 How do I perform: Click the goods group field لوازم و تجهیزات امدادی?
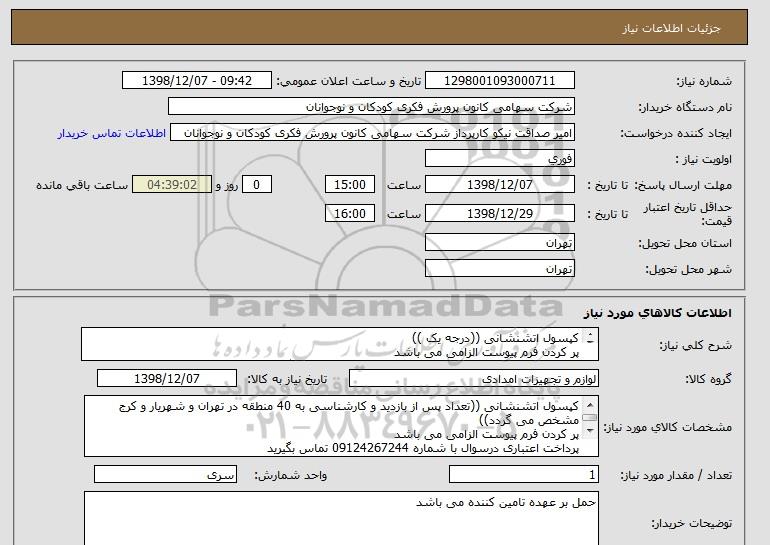point(473,379)
